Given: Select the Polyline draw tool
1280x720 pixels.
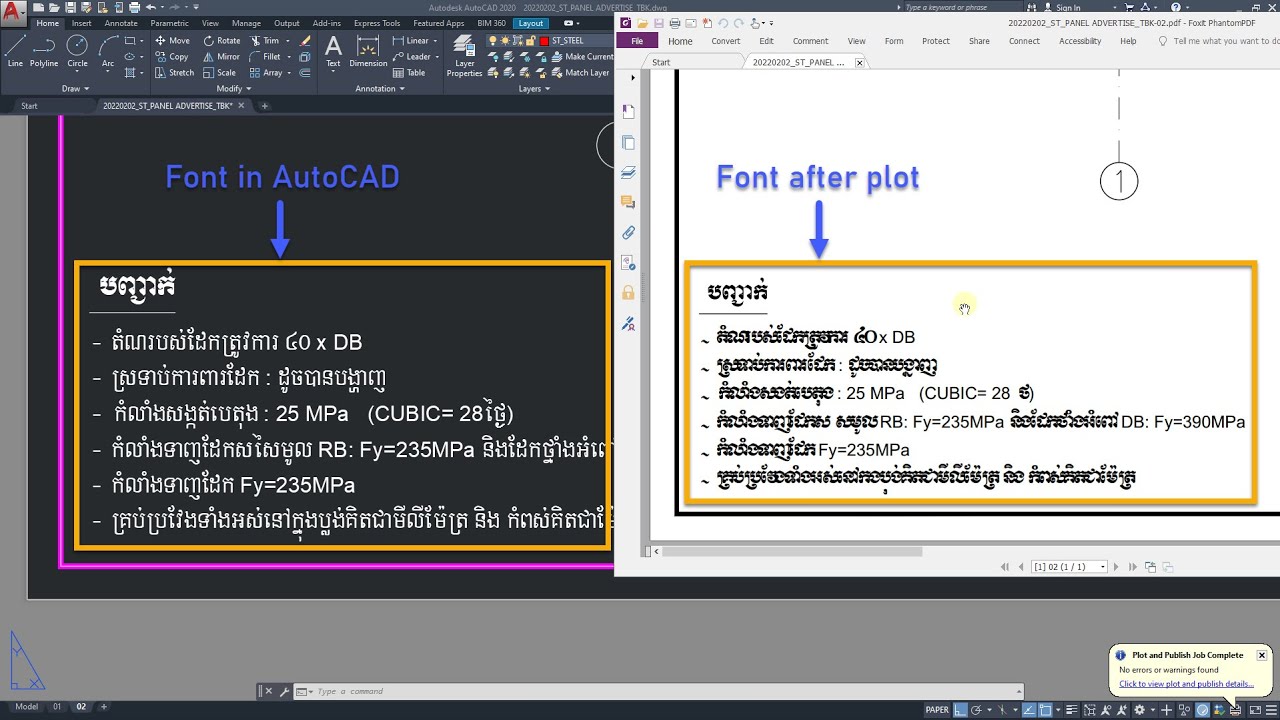Looking at the screenshot, I should pos(44,51).
